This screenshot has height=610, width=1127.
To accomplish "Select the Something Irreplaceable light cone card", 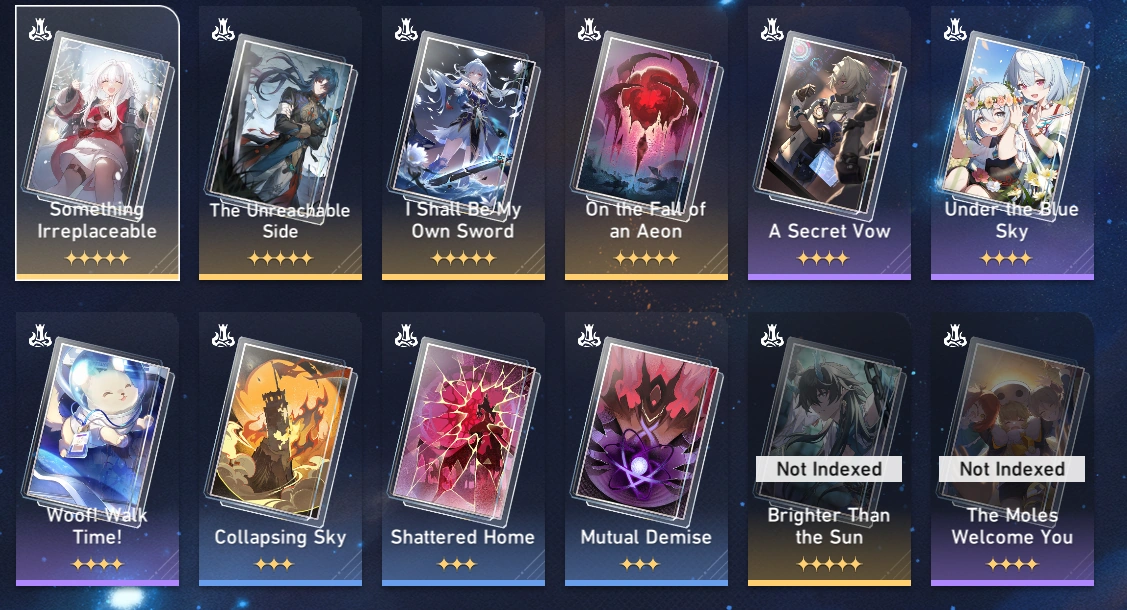I will pyautogui.click(x=97, y=143).
